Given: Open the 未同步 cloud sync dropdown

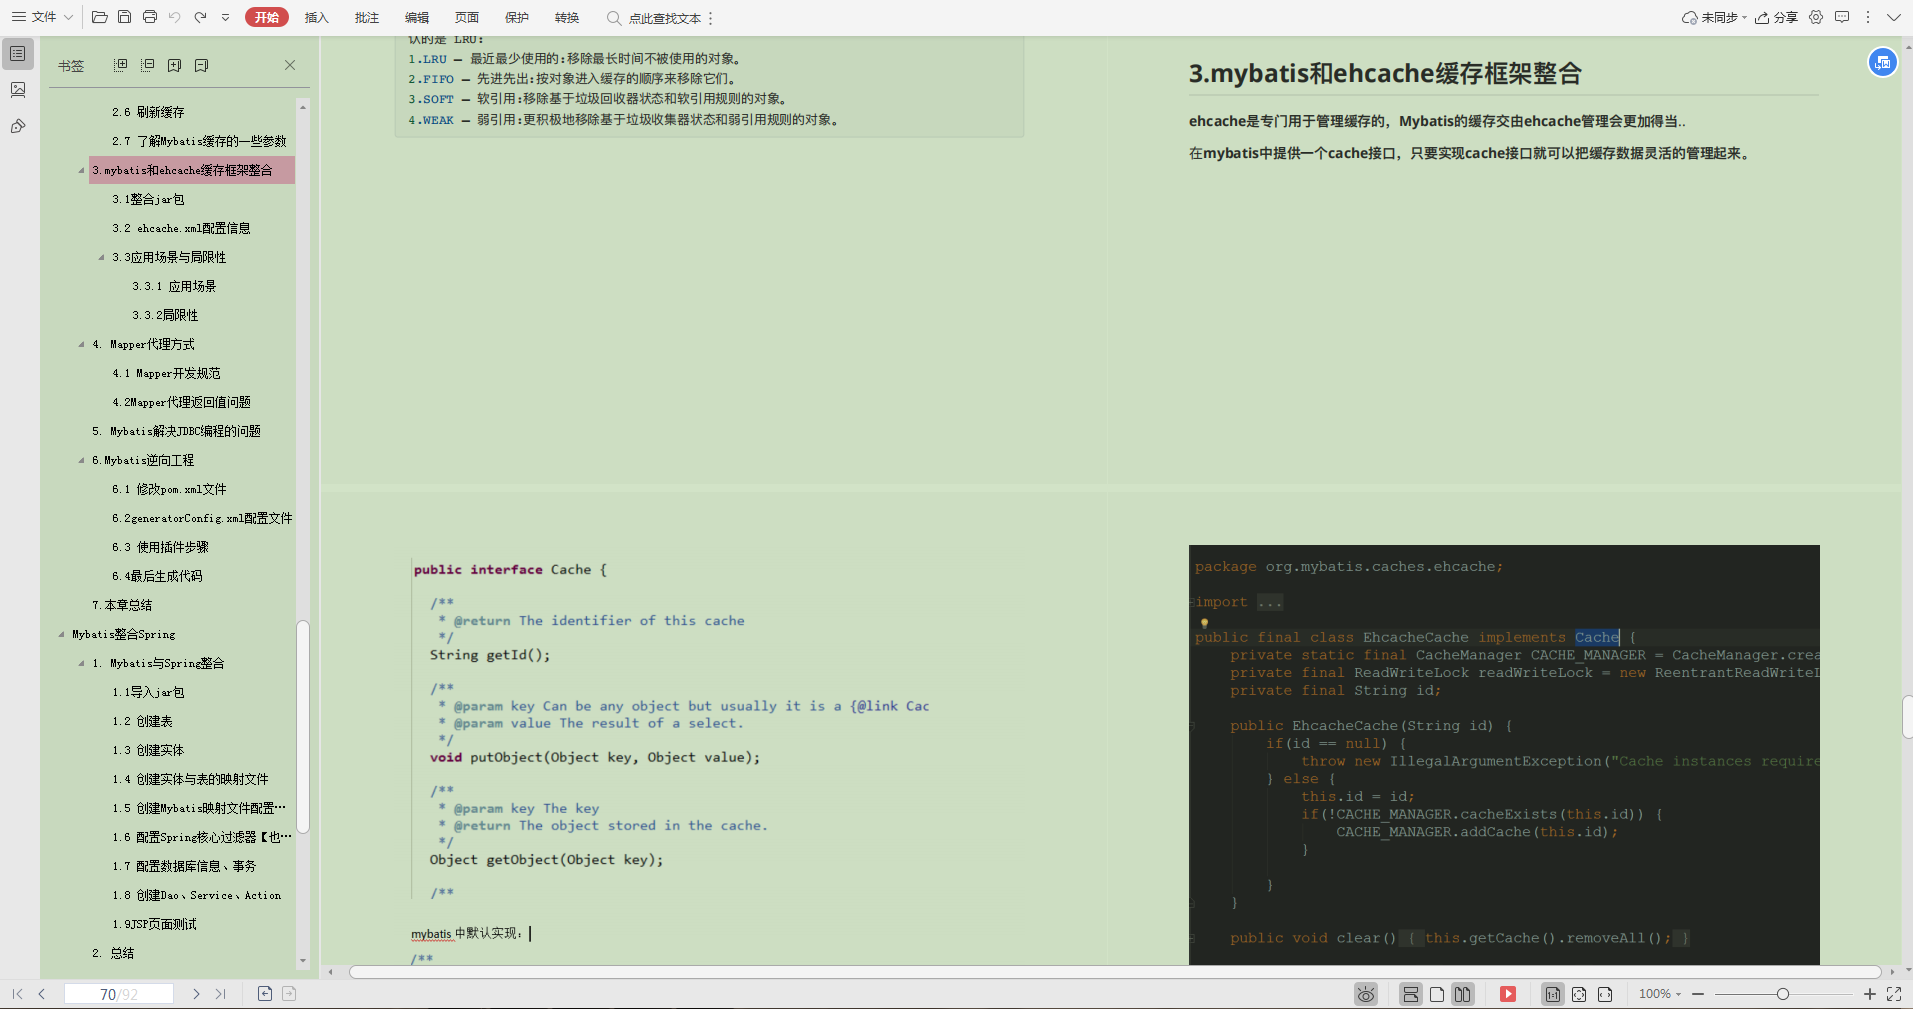Looking at the screenshot, I should (x=1714, y=17).
